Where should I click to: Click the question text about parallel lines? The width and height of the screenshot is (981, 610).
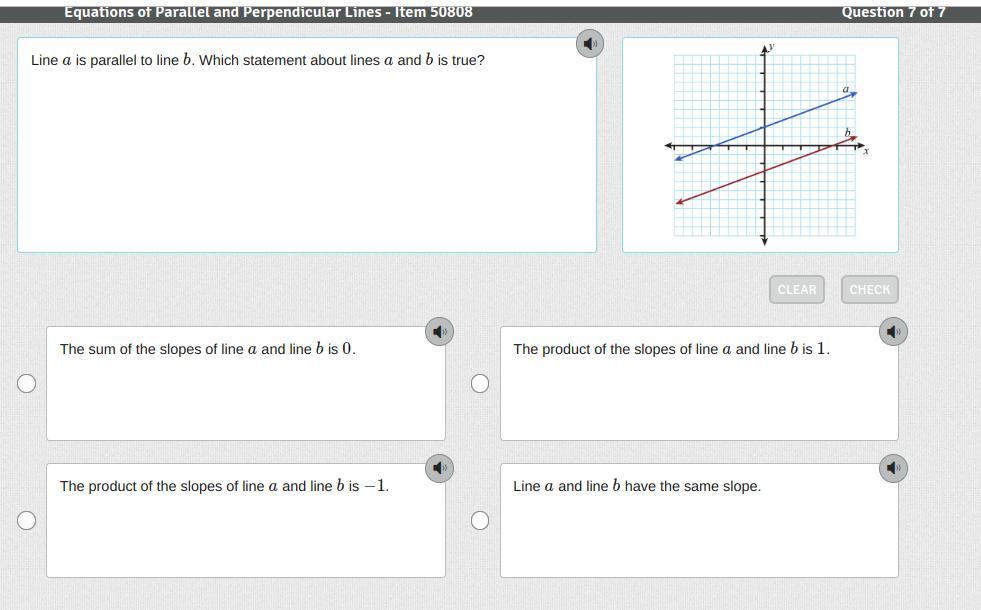[258, 60]
